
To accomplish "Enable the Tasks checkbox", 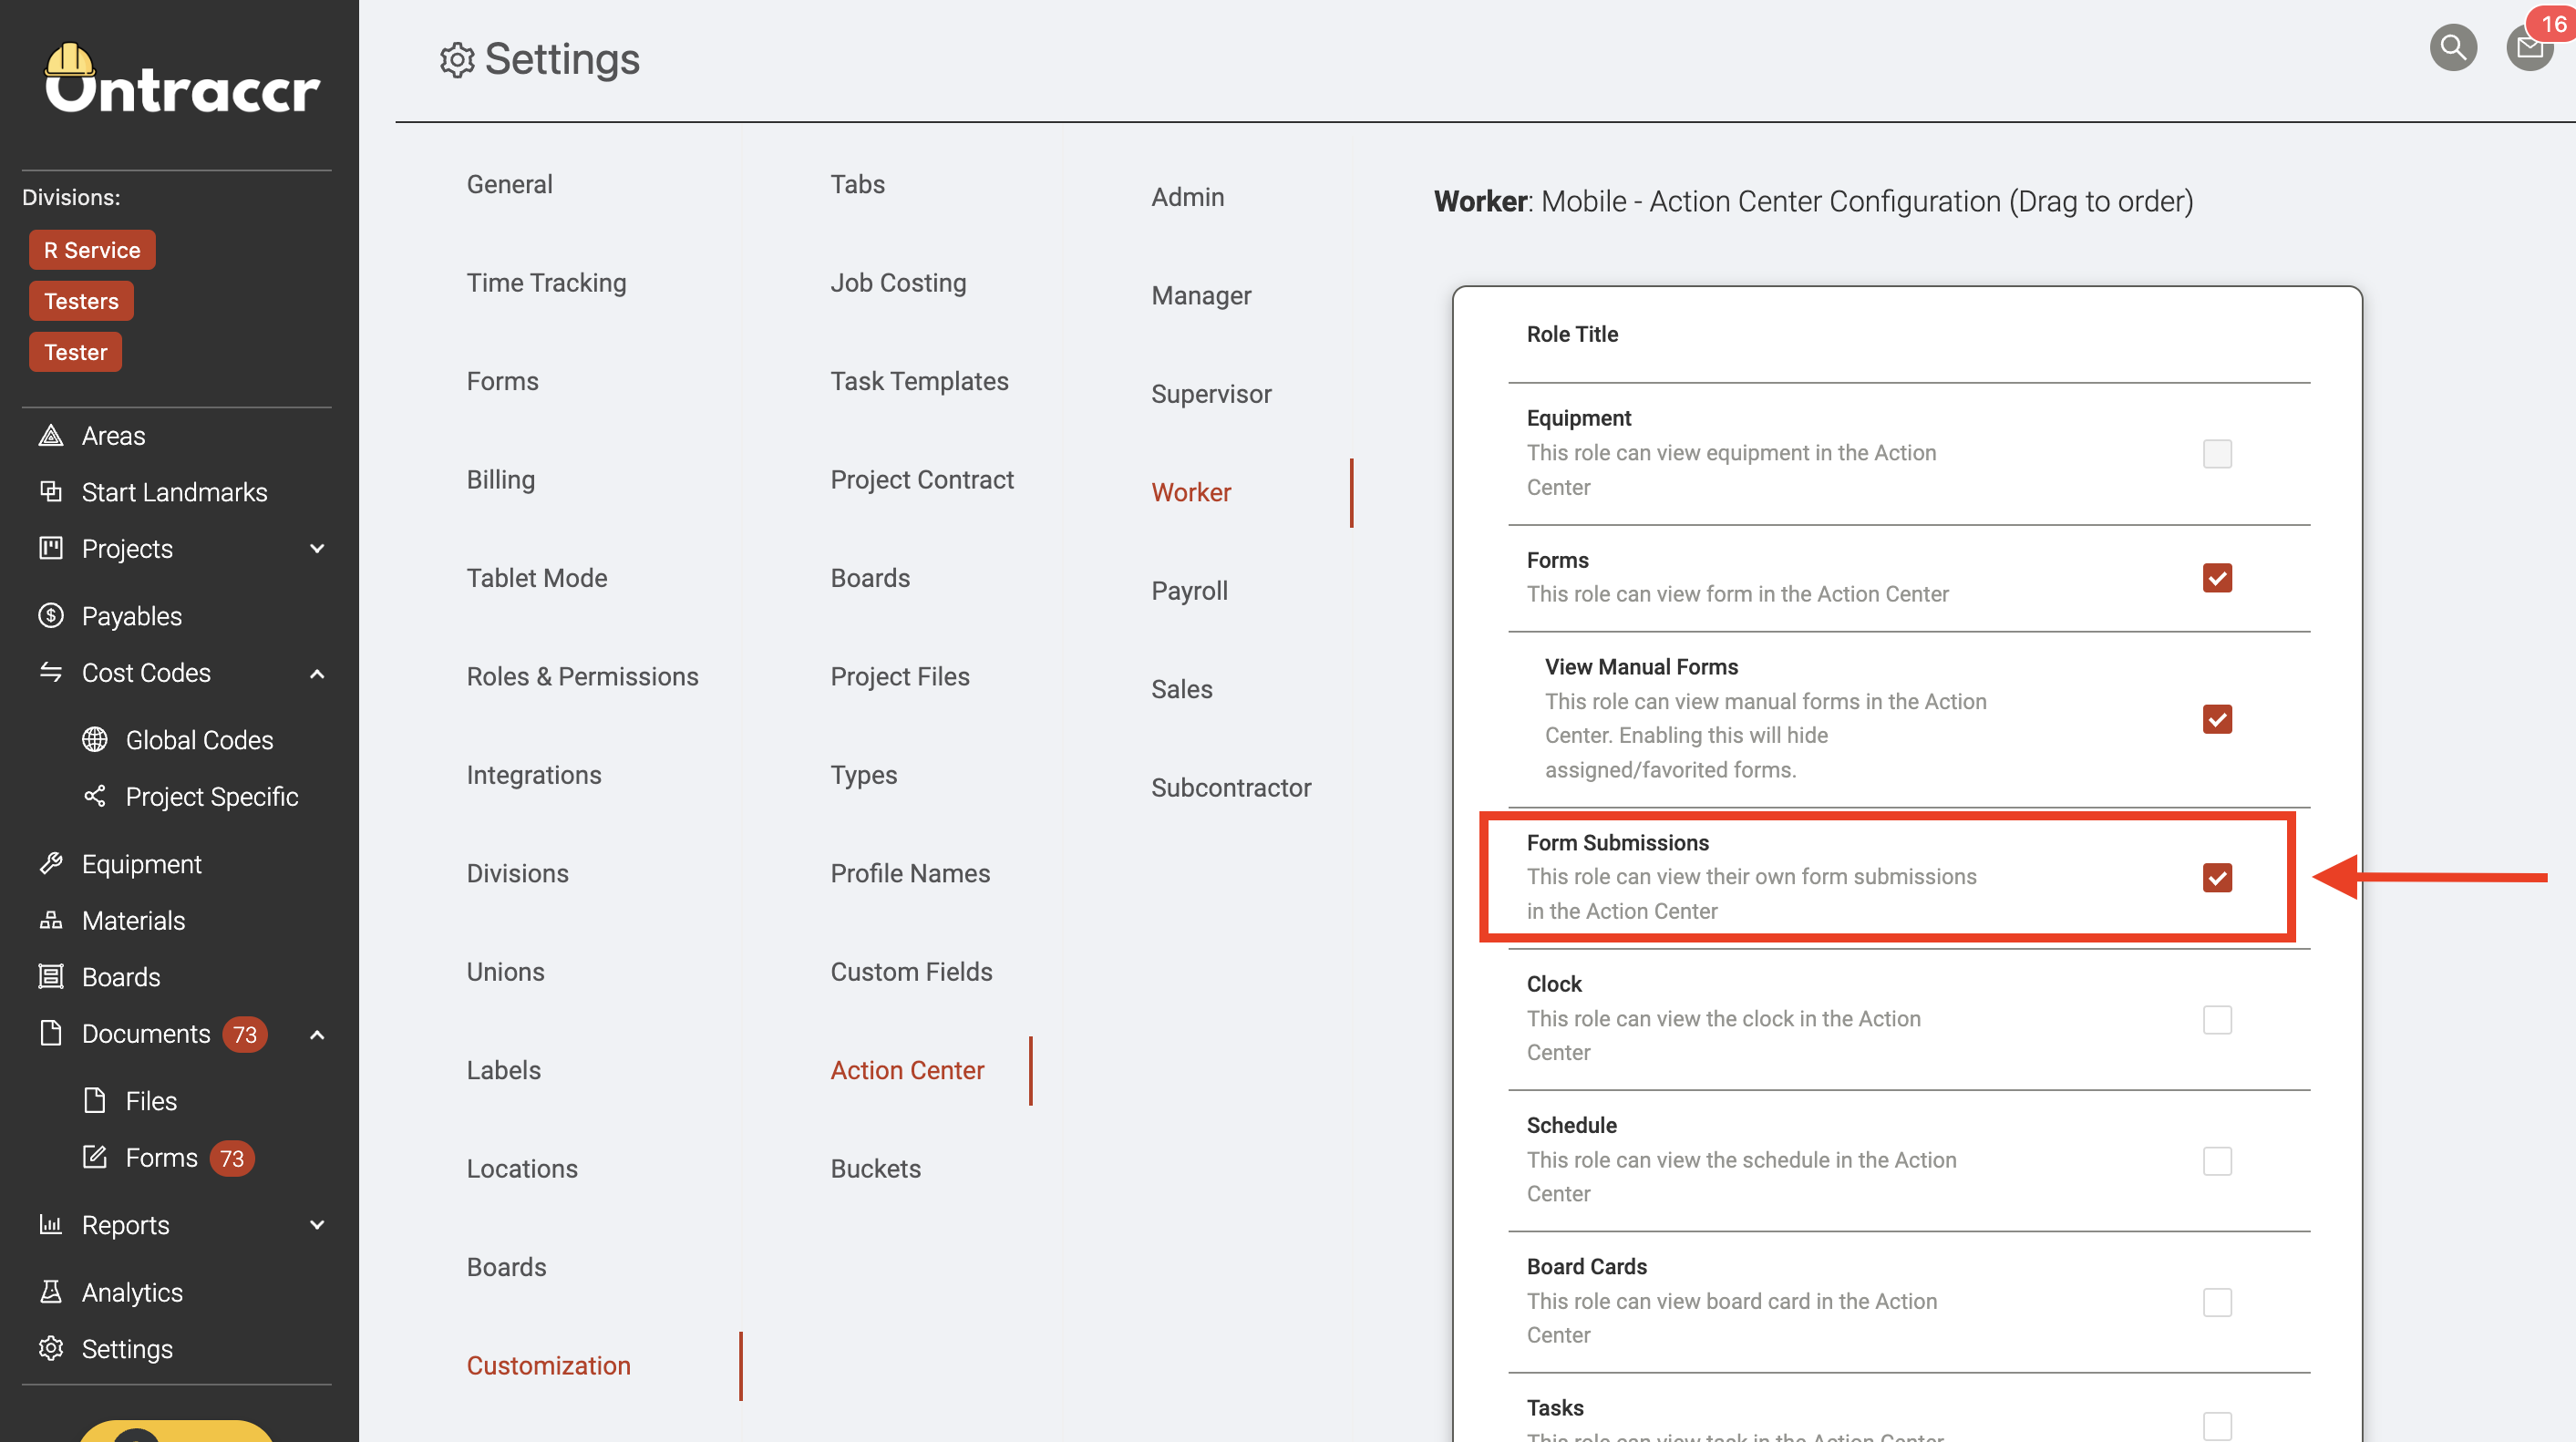I will (2217, 1426).
